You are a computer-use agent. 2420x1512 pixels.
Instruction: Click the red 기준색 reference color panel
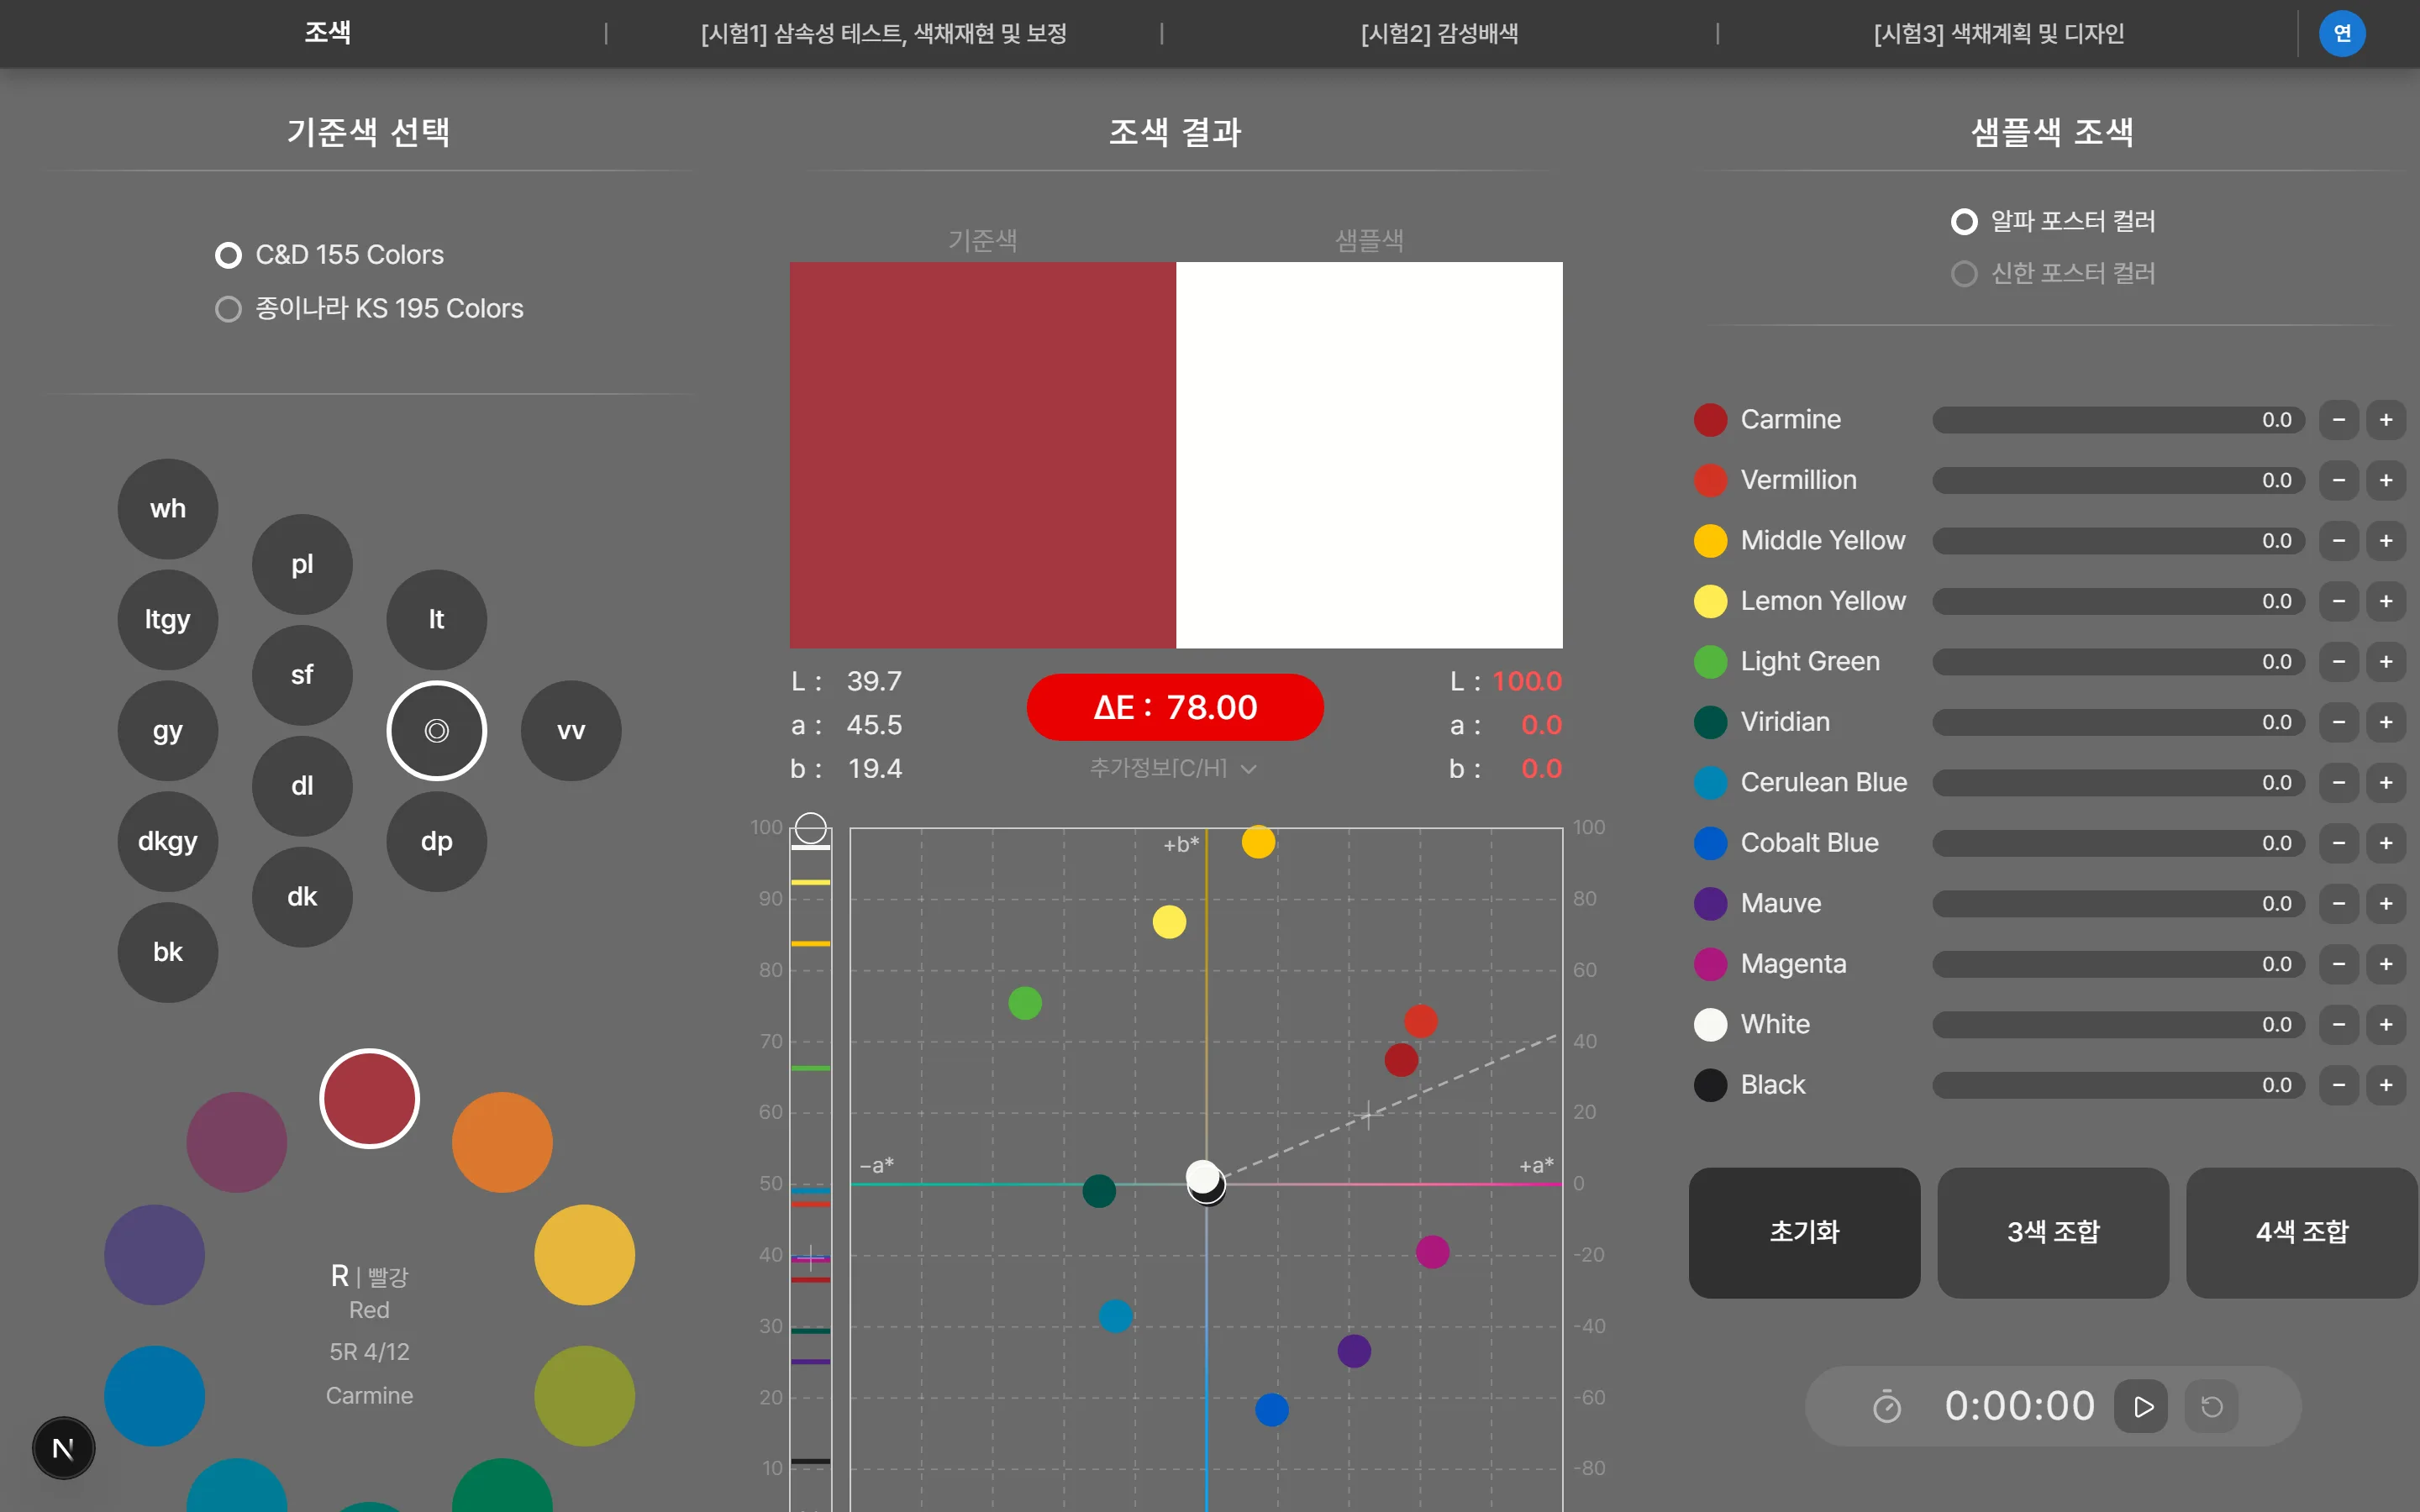point(983,455)
